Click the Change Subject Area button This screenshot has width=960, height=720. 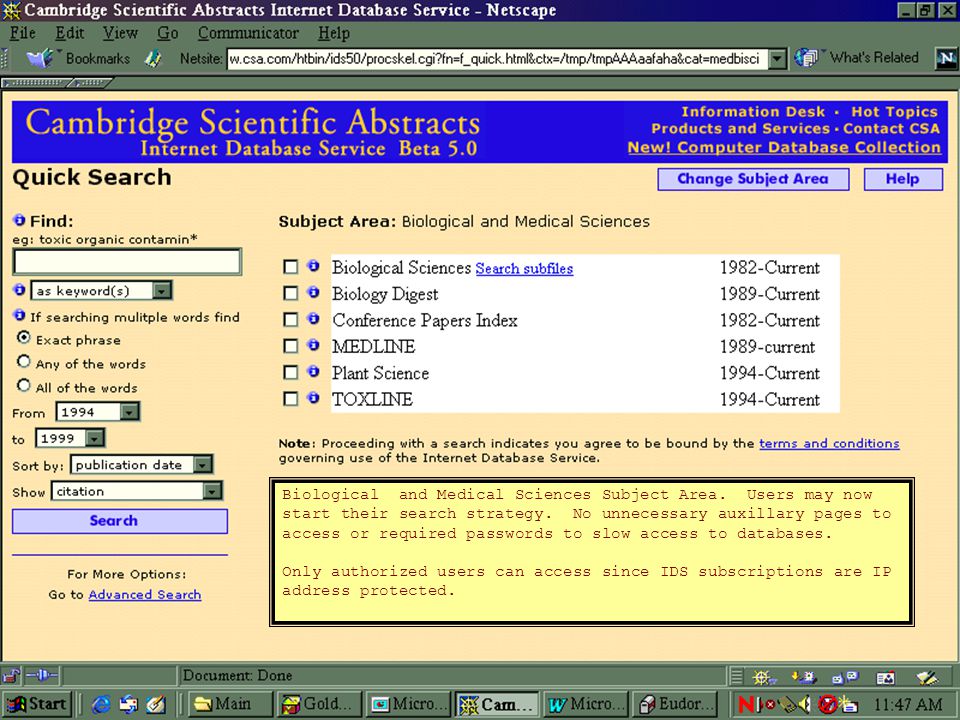(x=753, y=179)
